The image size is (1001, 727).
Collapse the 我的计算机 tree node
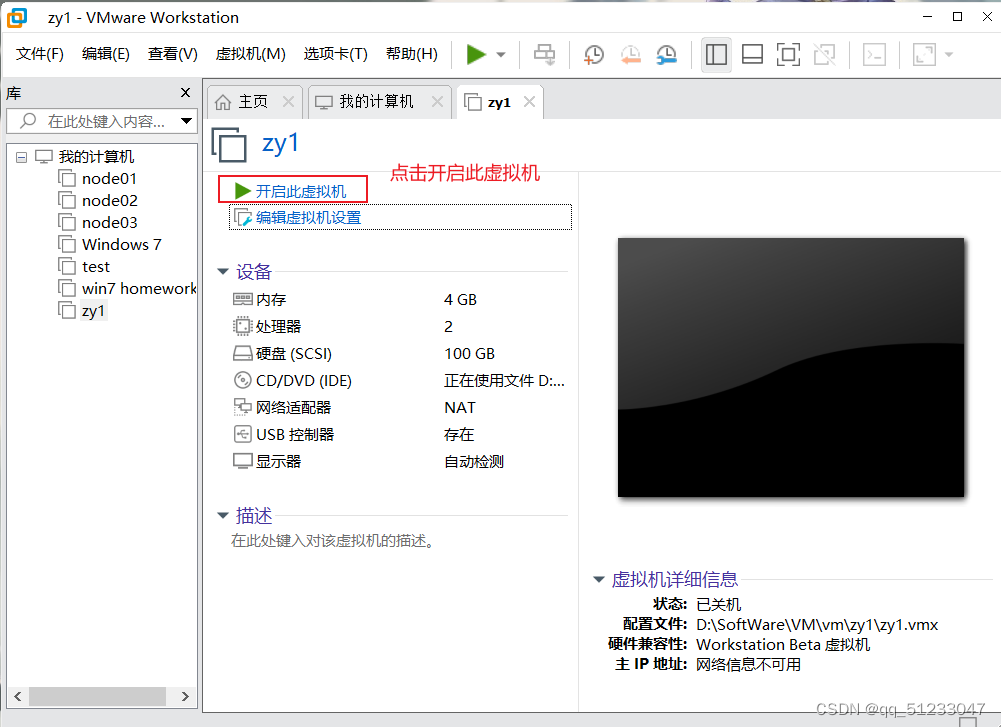(21, 157)
